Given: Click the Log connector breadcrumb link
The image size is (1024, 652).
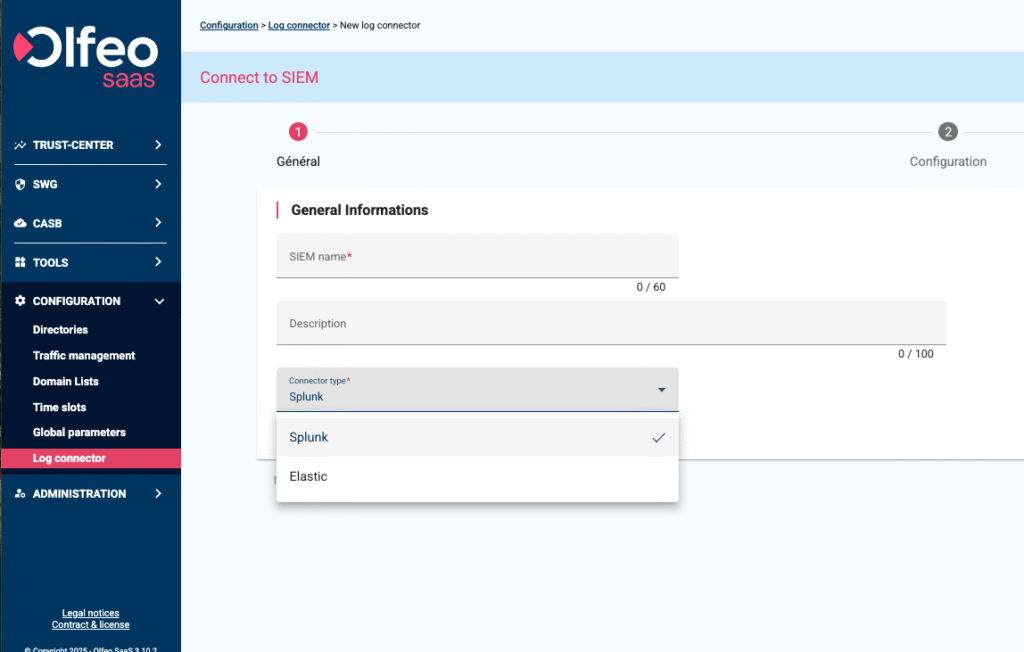Looking at the screenshot, I should (x=299, y=25).
